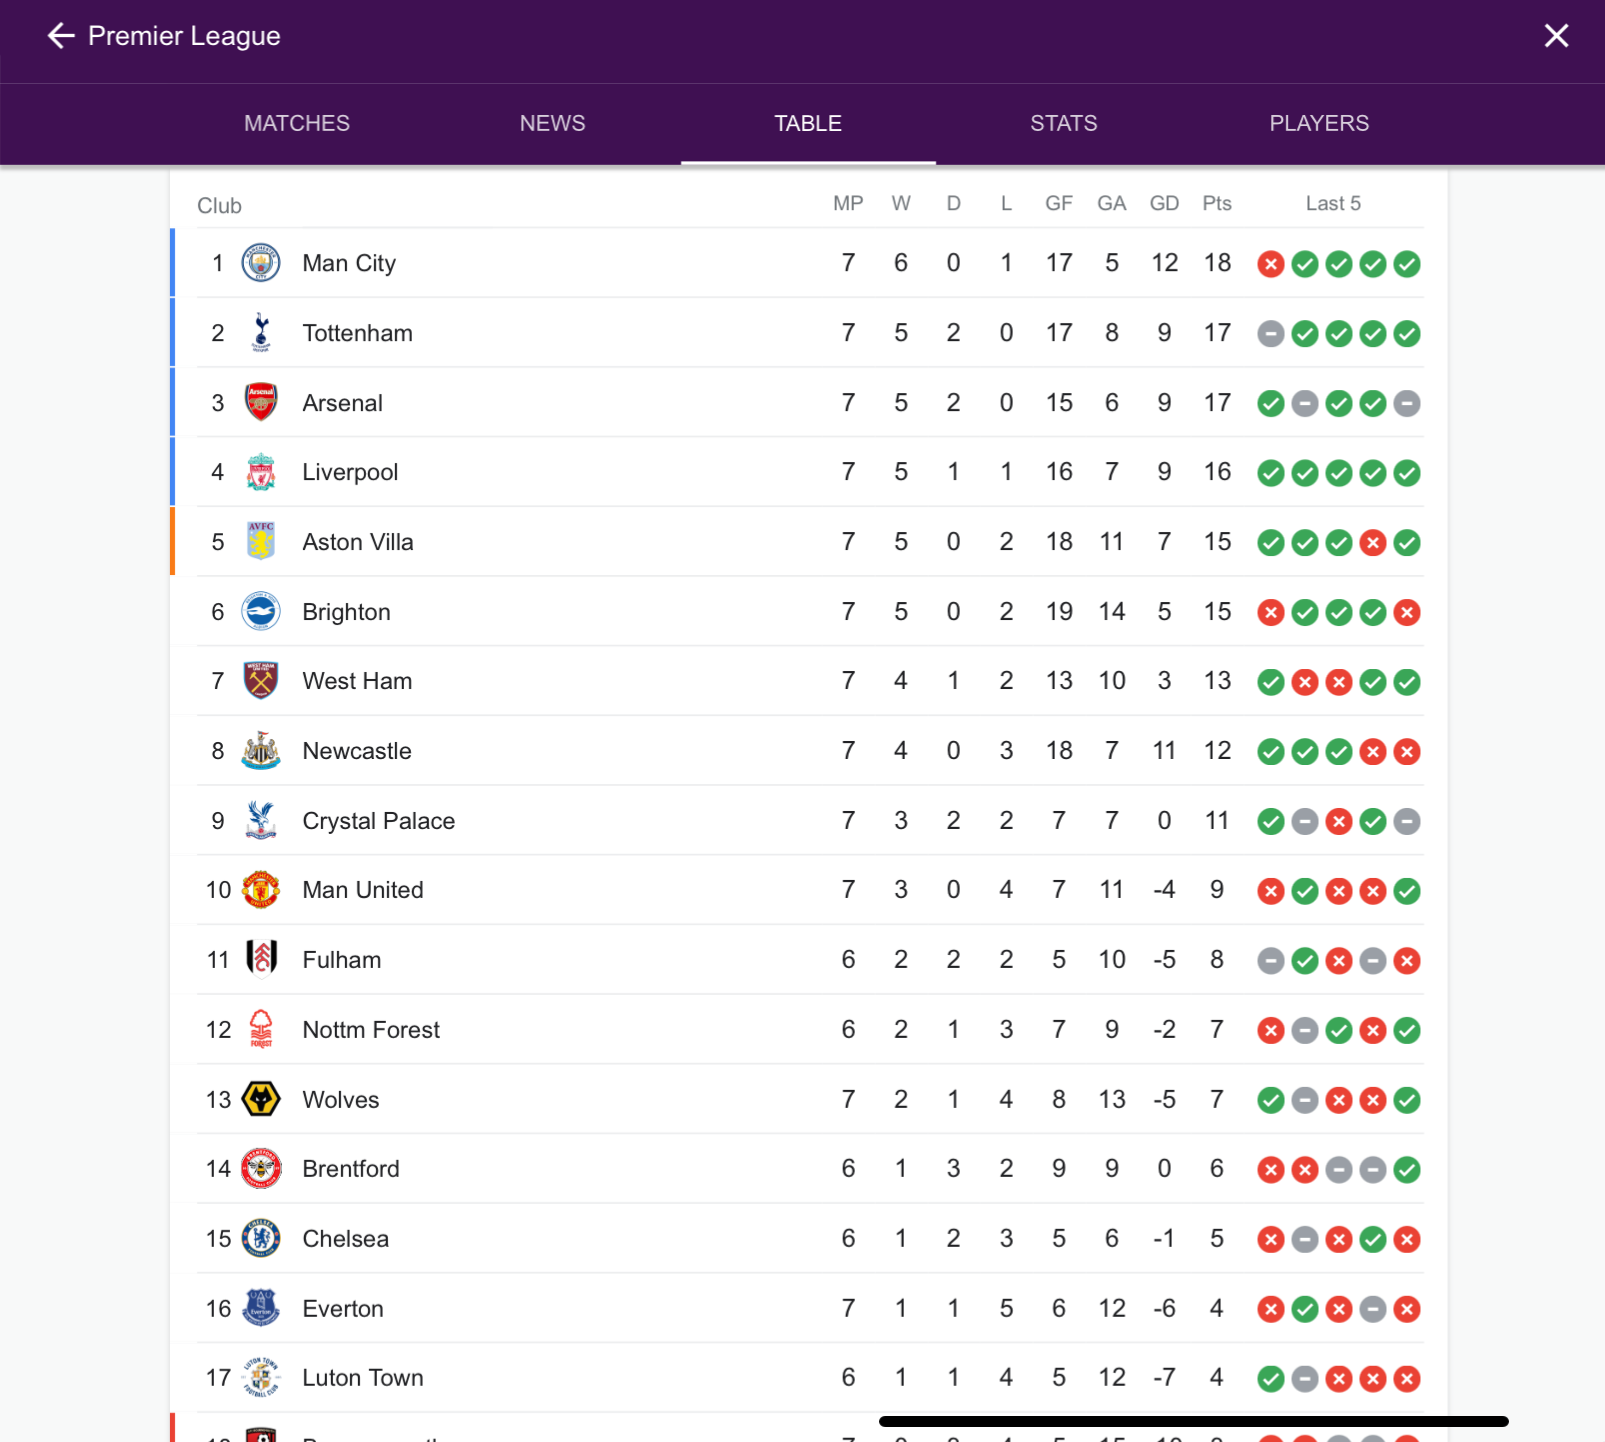Select the Liverpool club crest

point(261,472)
